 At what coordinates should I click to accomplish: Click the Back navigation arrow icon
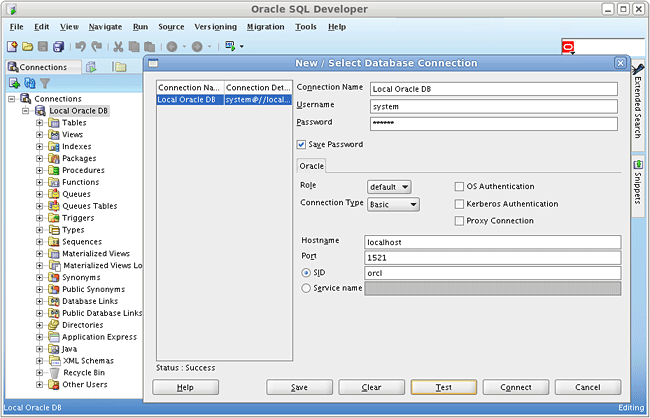[x=172, y=47]
